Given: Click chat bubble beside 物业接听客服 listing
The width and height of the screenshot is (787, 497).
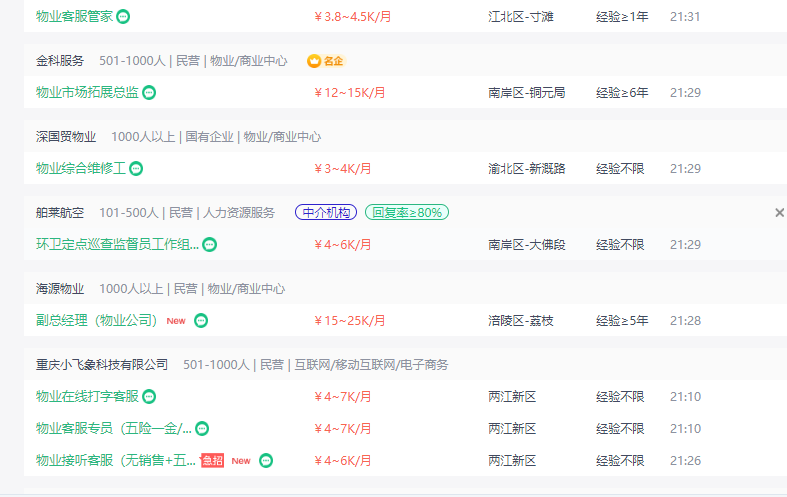Looking at the screenshot, I should 266,460.
